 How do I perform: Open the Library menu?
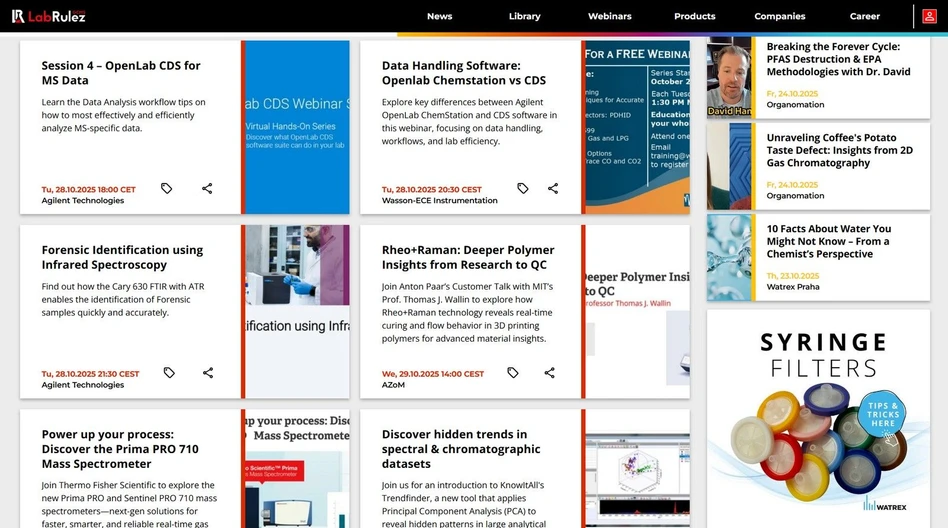524,16
